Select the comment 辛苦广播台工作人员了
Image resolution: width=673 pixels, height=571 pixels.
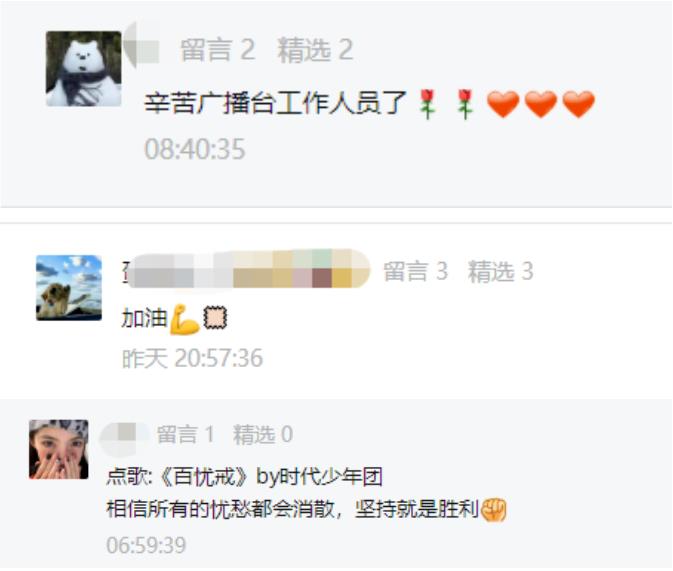(275, 103)
